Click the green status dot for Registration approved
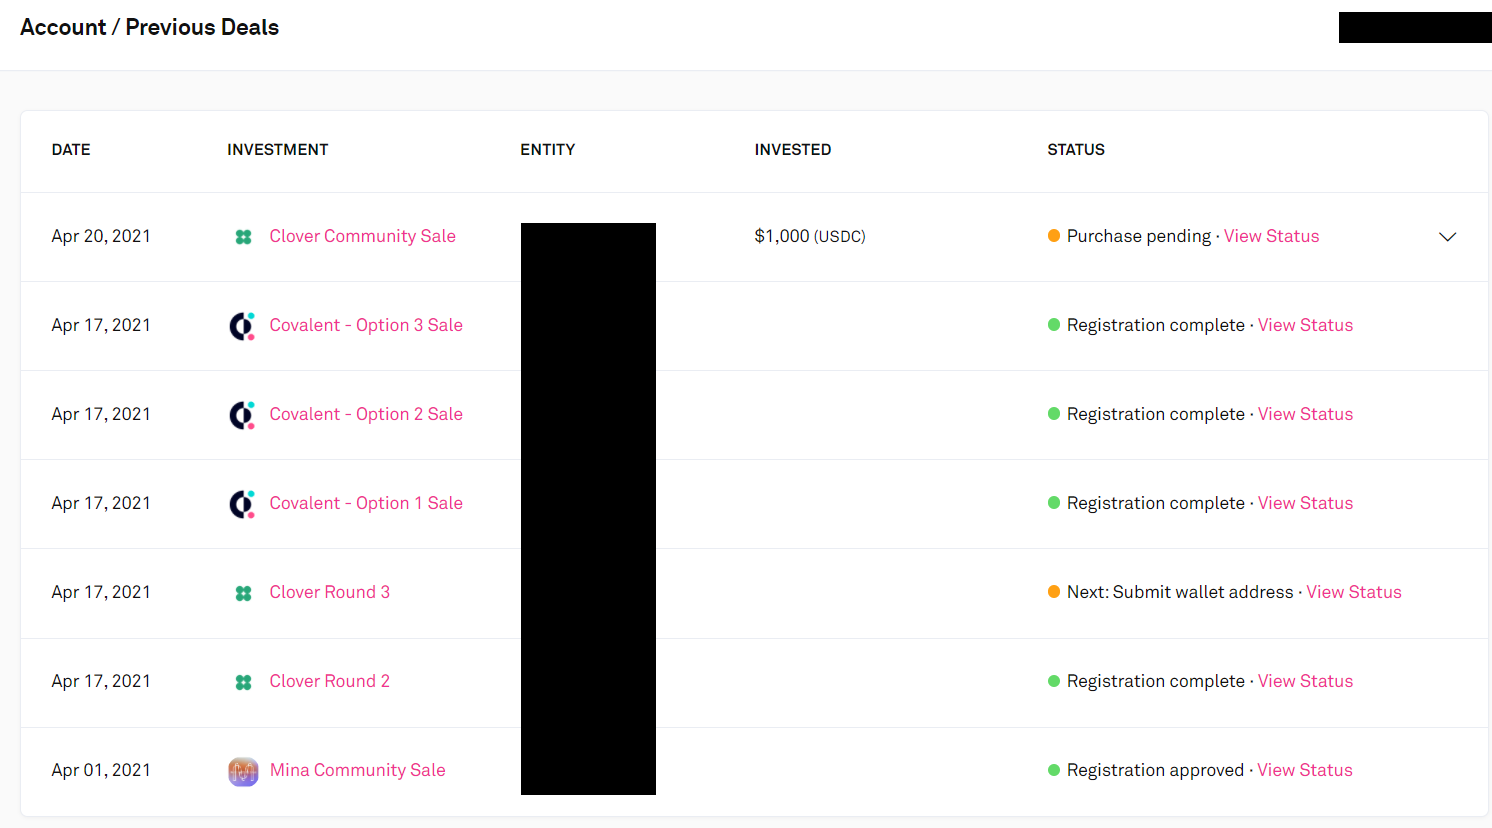1492x828 pixels. point(1054,770)
